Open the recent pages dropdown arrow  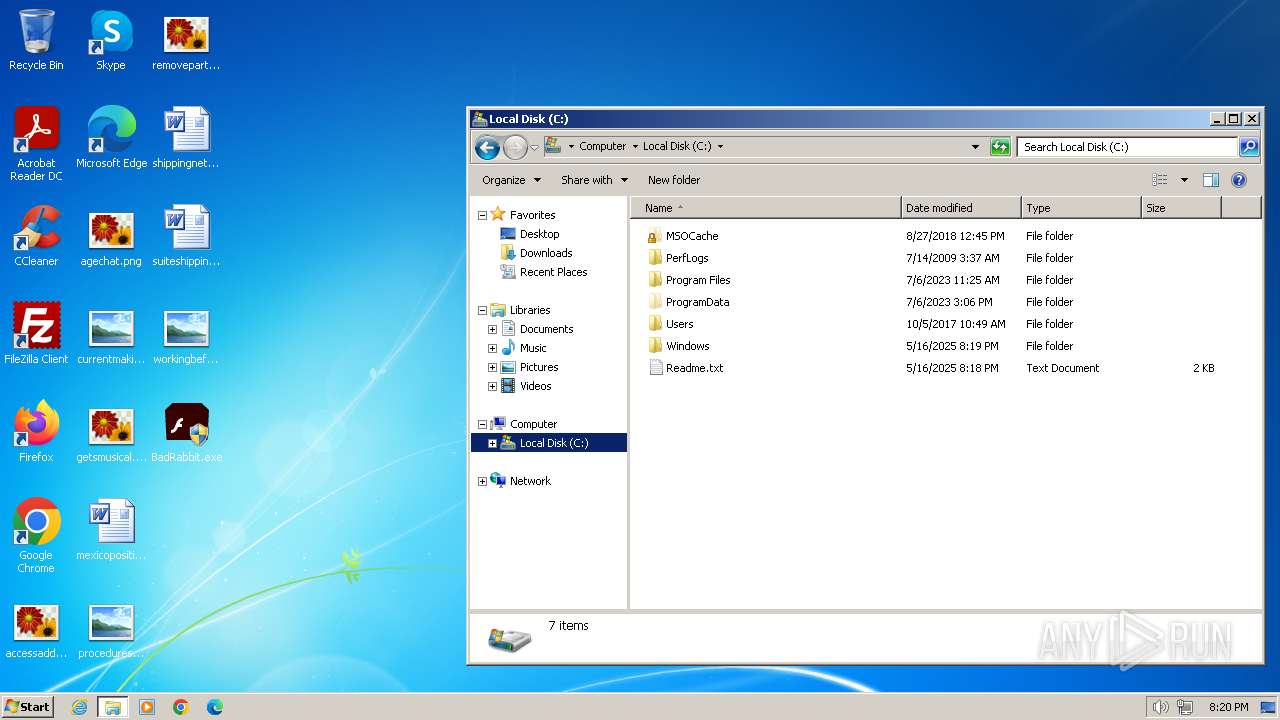[x=534, y=147]
